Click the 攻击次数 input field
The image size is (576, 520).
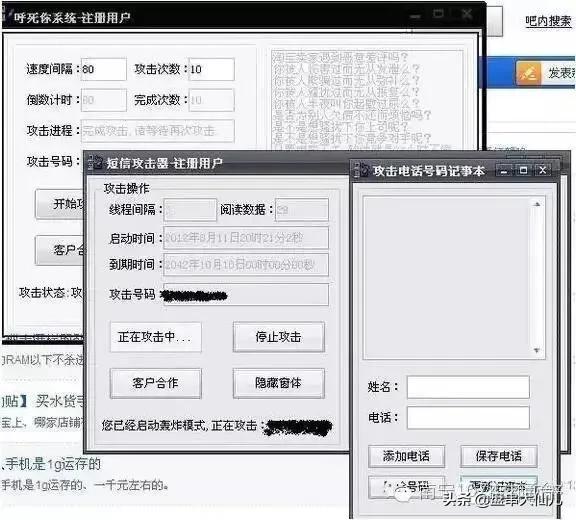coord(211,69)
